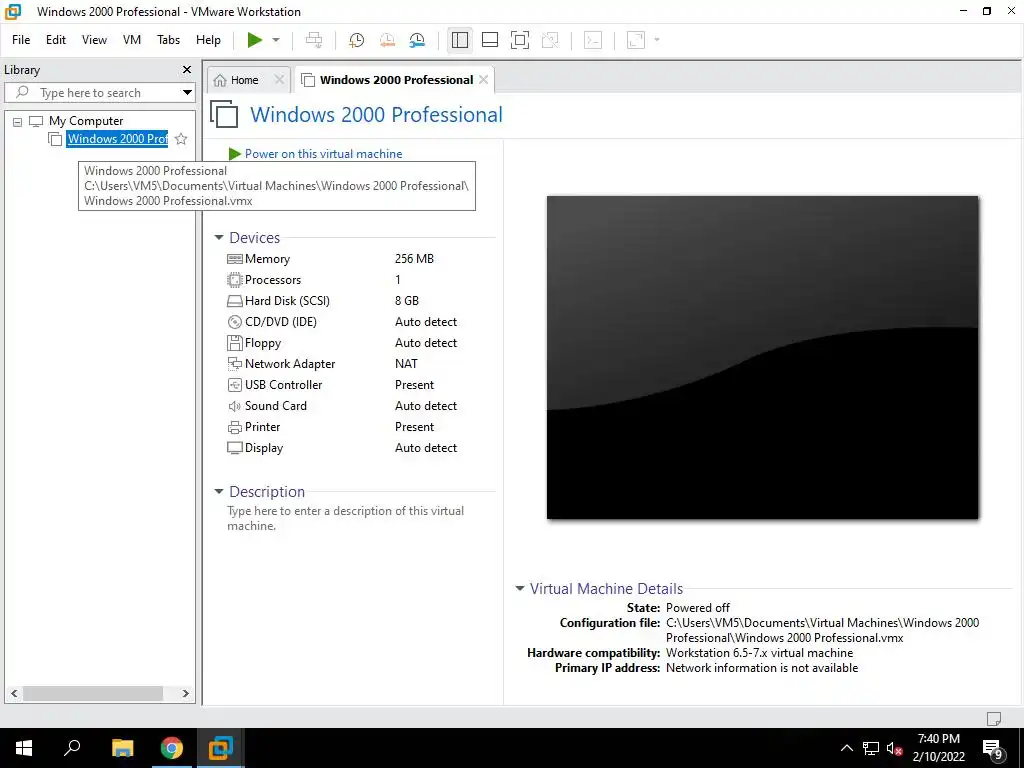Click the Floppy device icon
This screenshot has width=1024, height=768.
(234, 343)
